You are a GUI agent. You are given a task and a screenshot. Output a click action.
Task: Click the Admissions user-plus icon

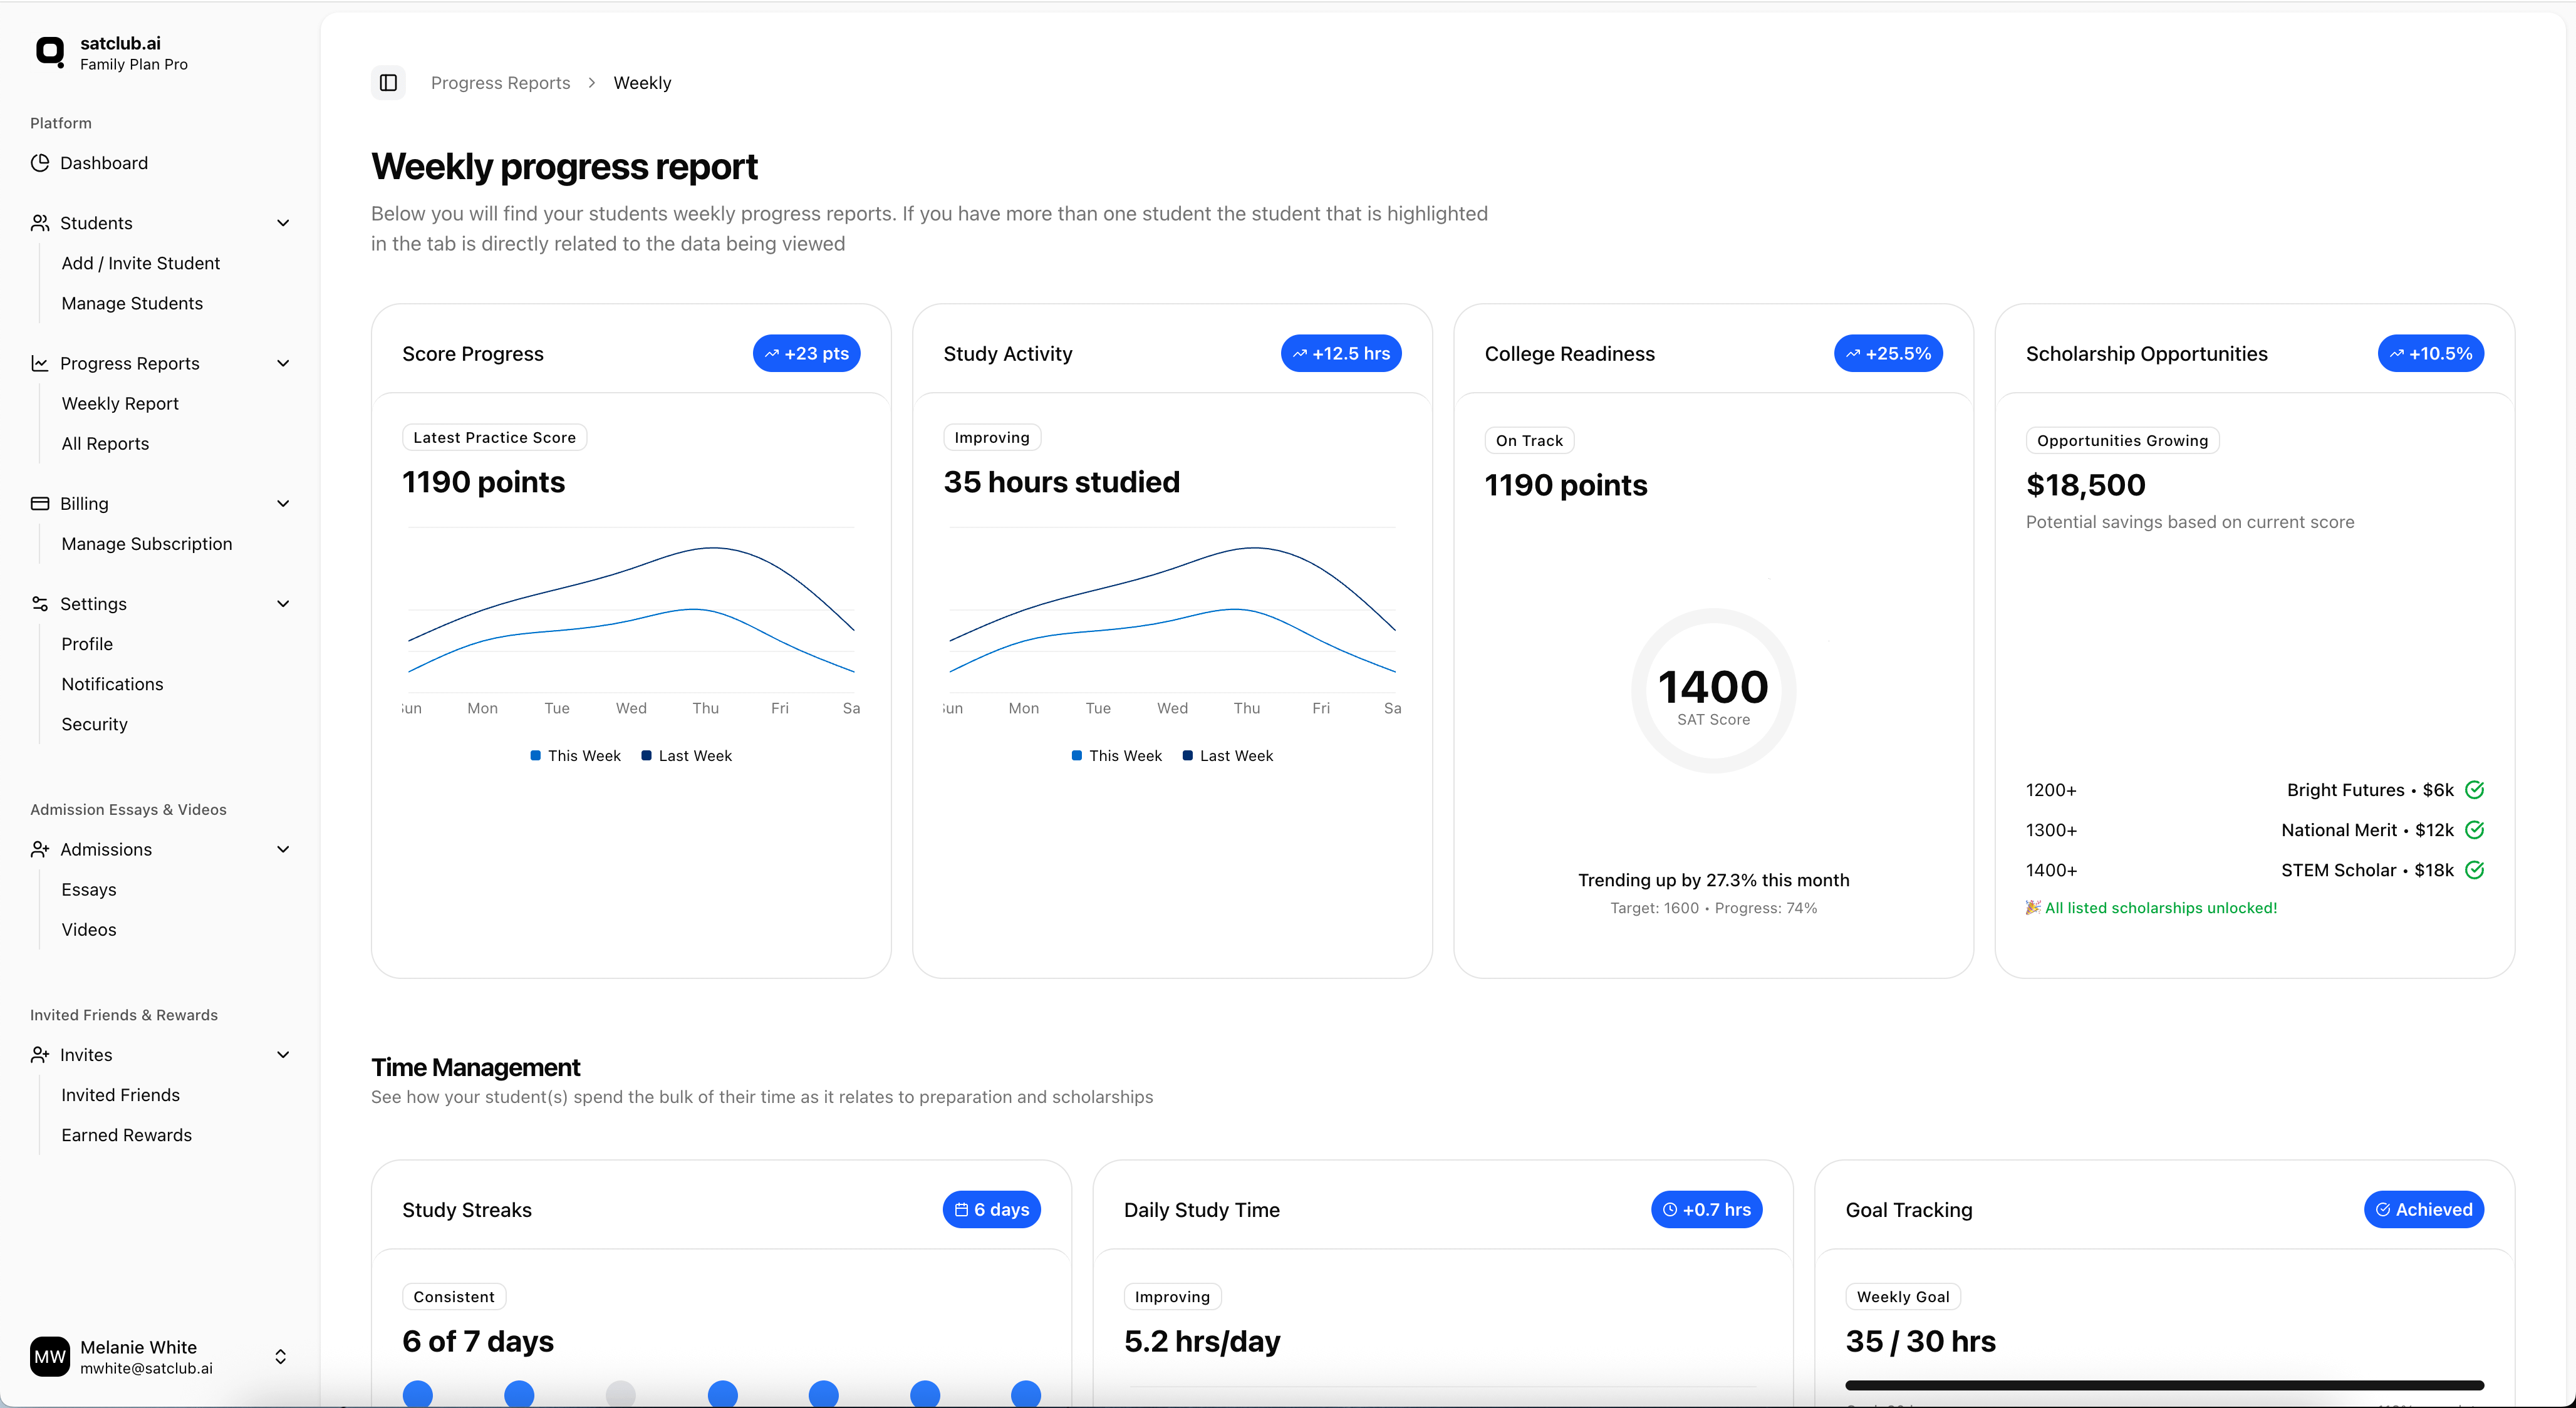point(40,849)
